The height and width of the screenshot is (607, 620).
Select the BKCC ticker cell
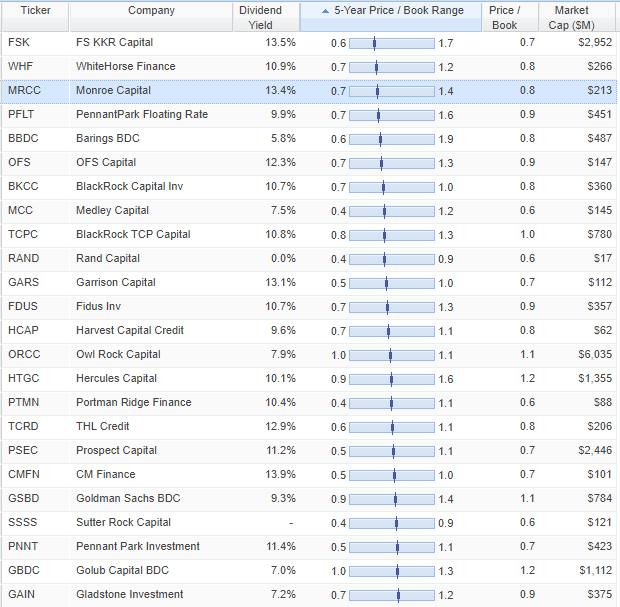(35, 186)
